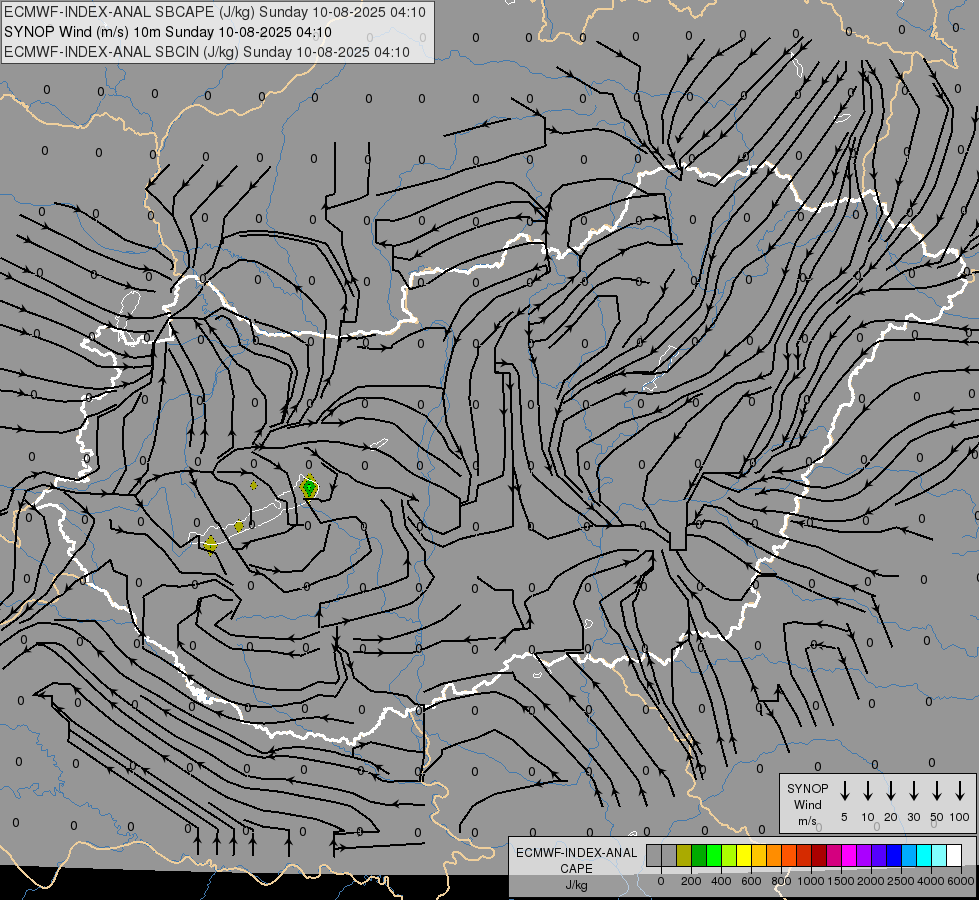Image resolution: width=979 pixels, height=900 pixels.
Task: Click the 'm/s' unit in wind legend
Action: 807,821
